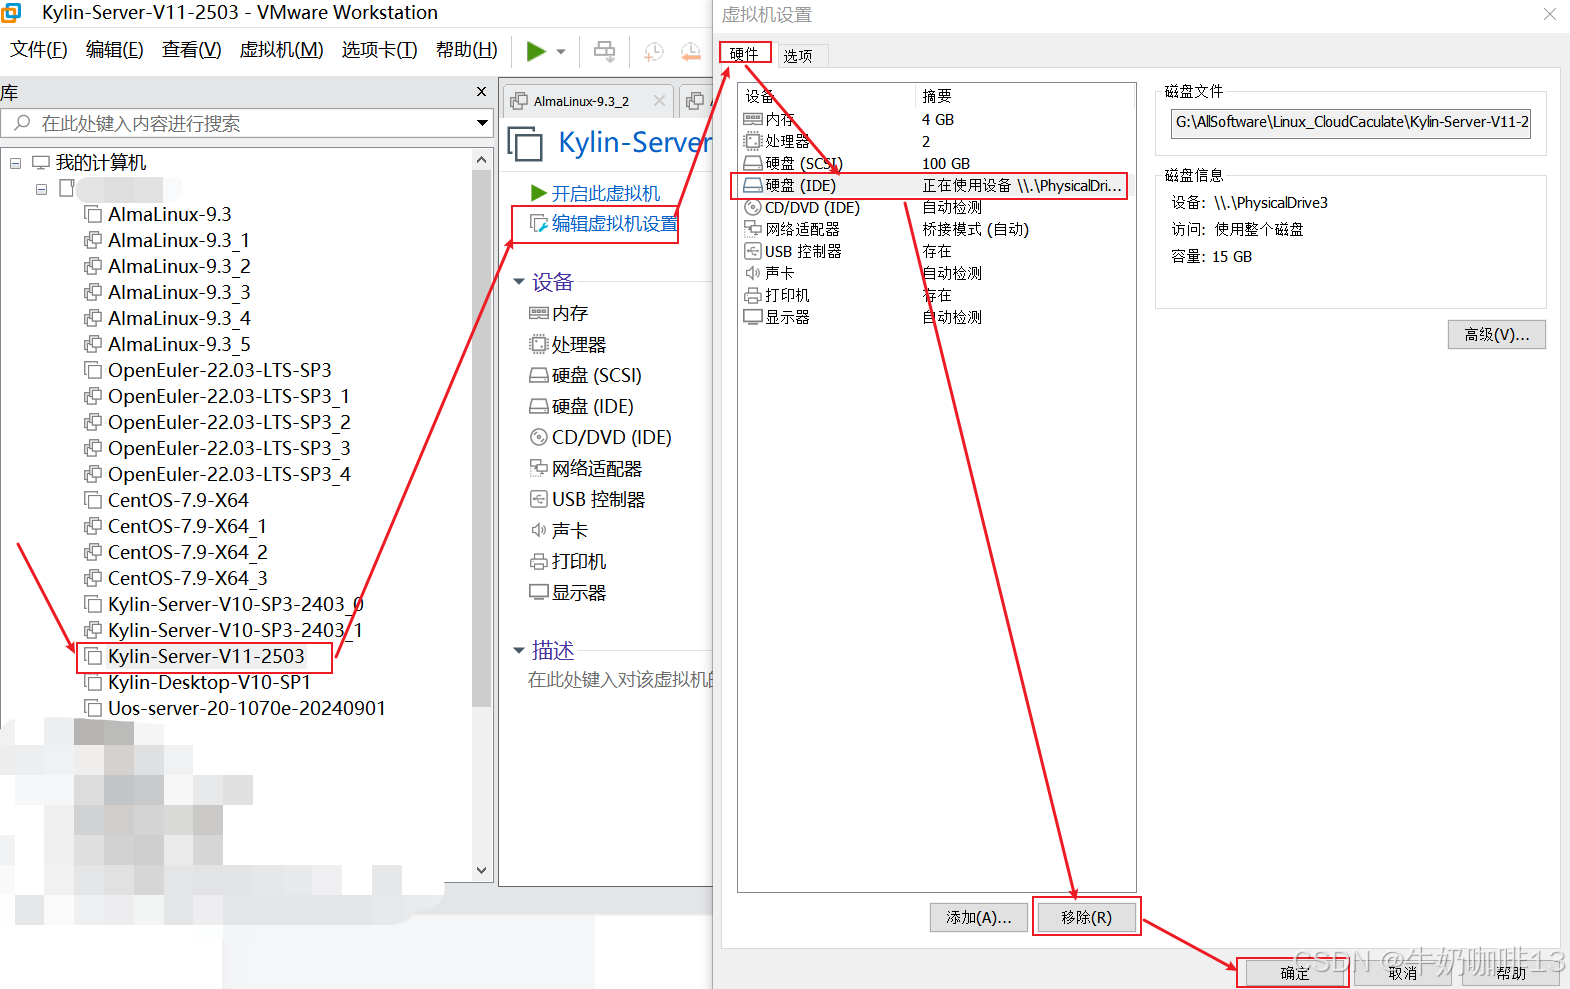Click 打印机 printer icon in VM summary
1570x989 pixels.
pos(539,561)
